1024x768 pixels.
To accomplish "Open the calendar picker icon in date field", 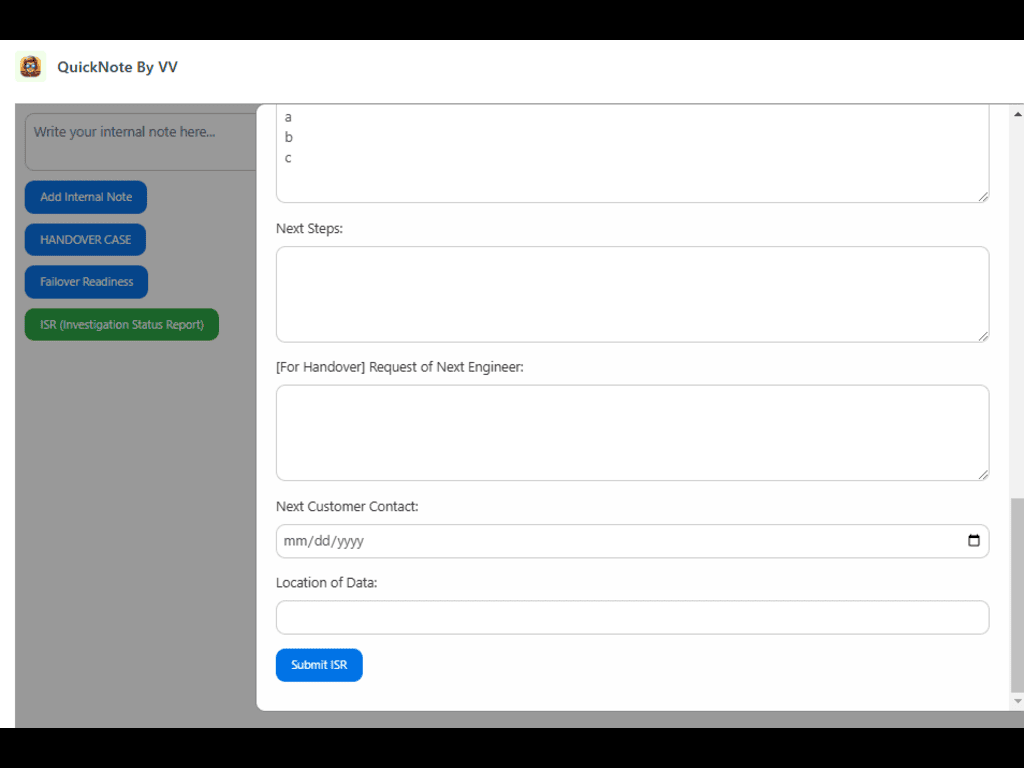I will (x=973, y=541).
